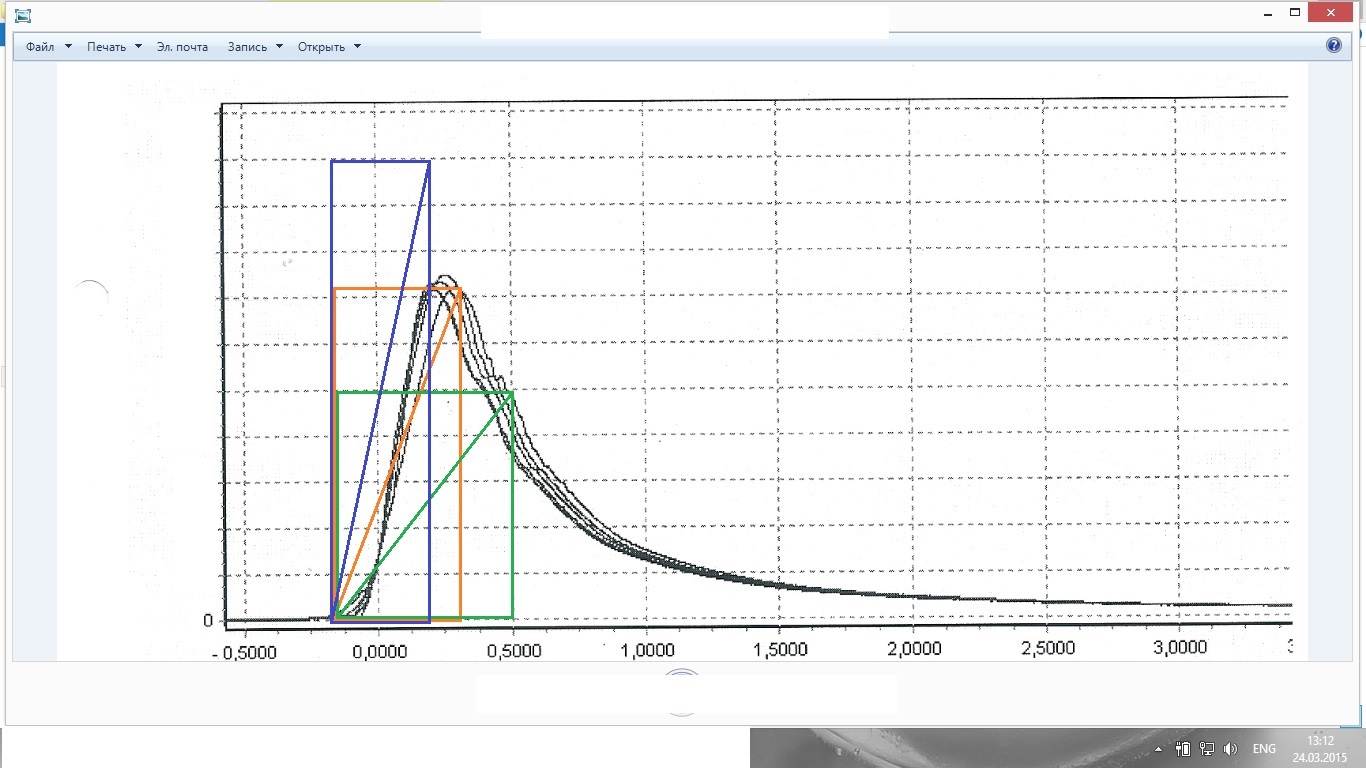
Task: Open the clock showing 13:12
Action: coord(1320,748)
